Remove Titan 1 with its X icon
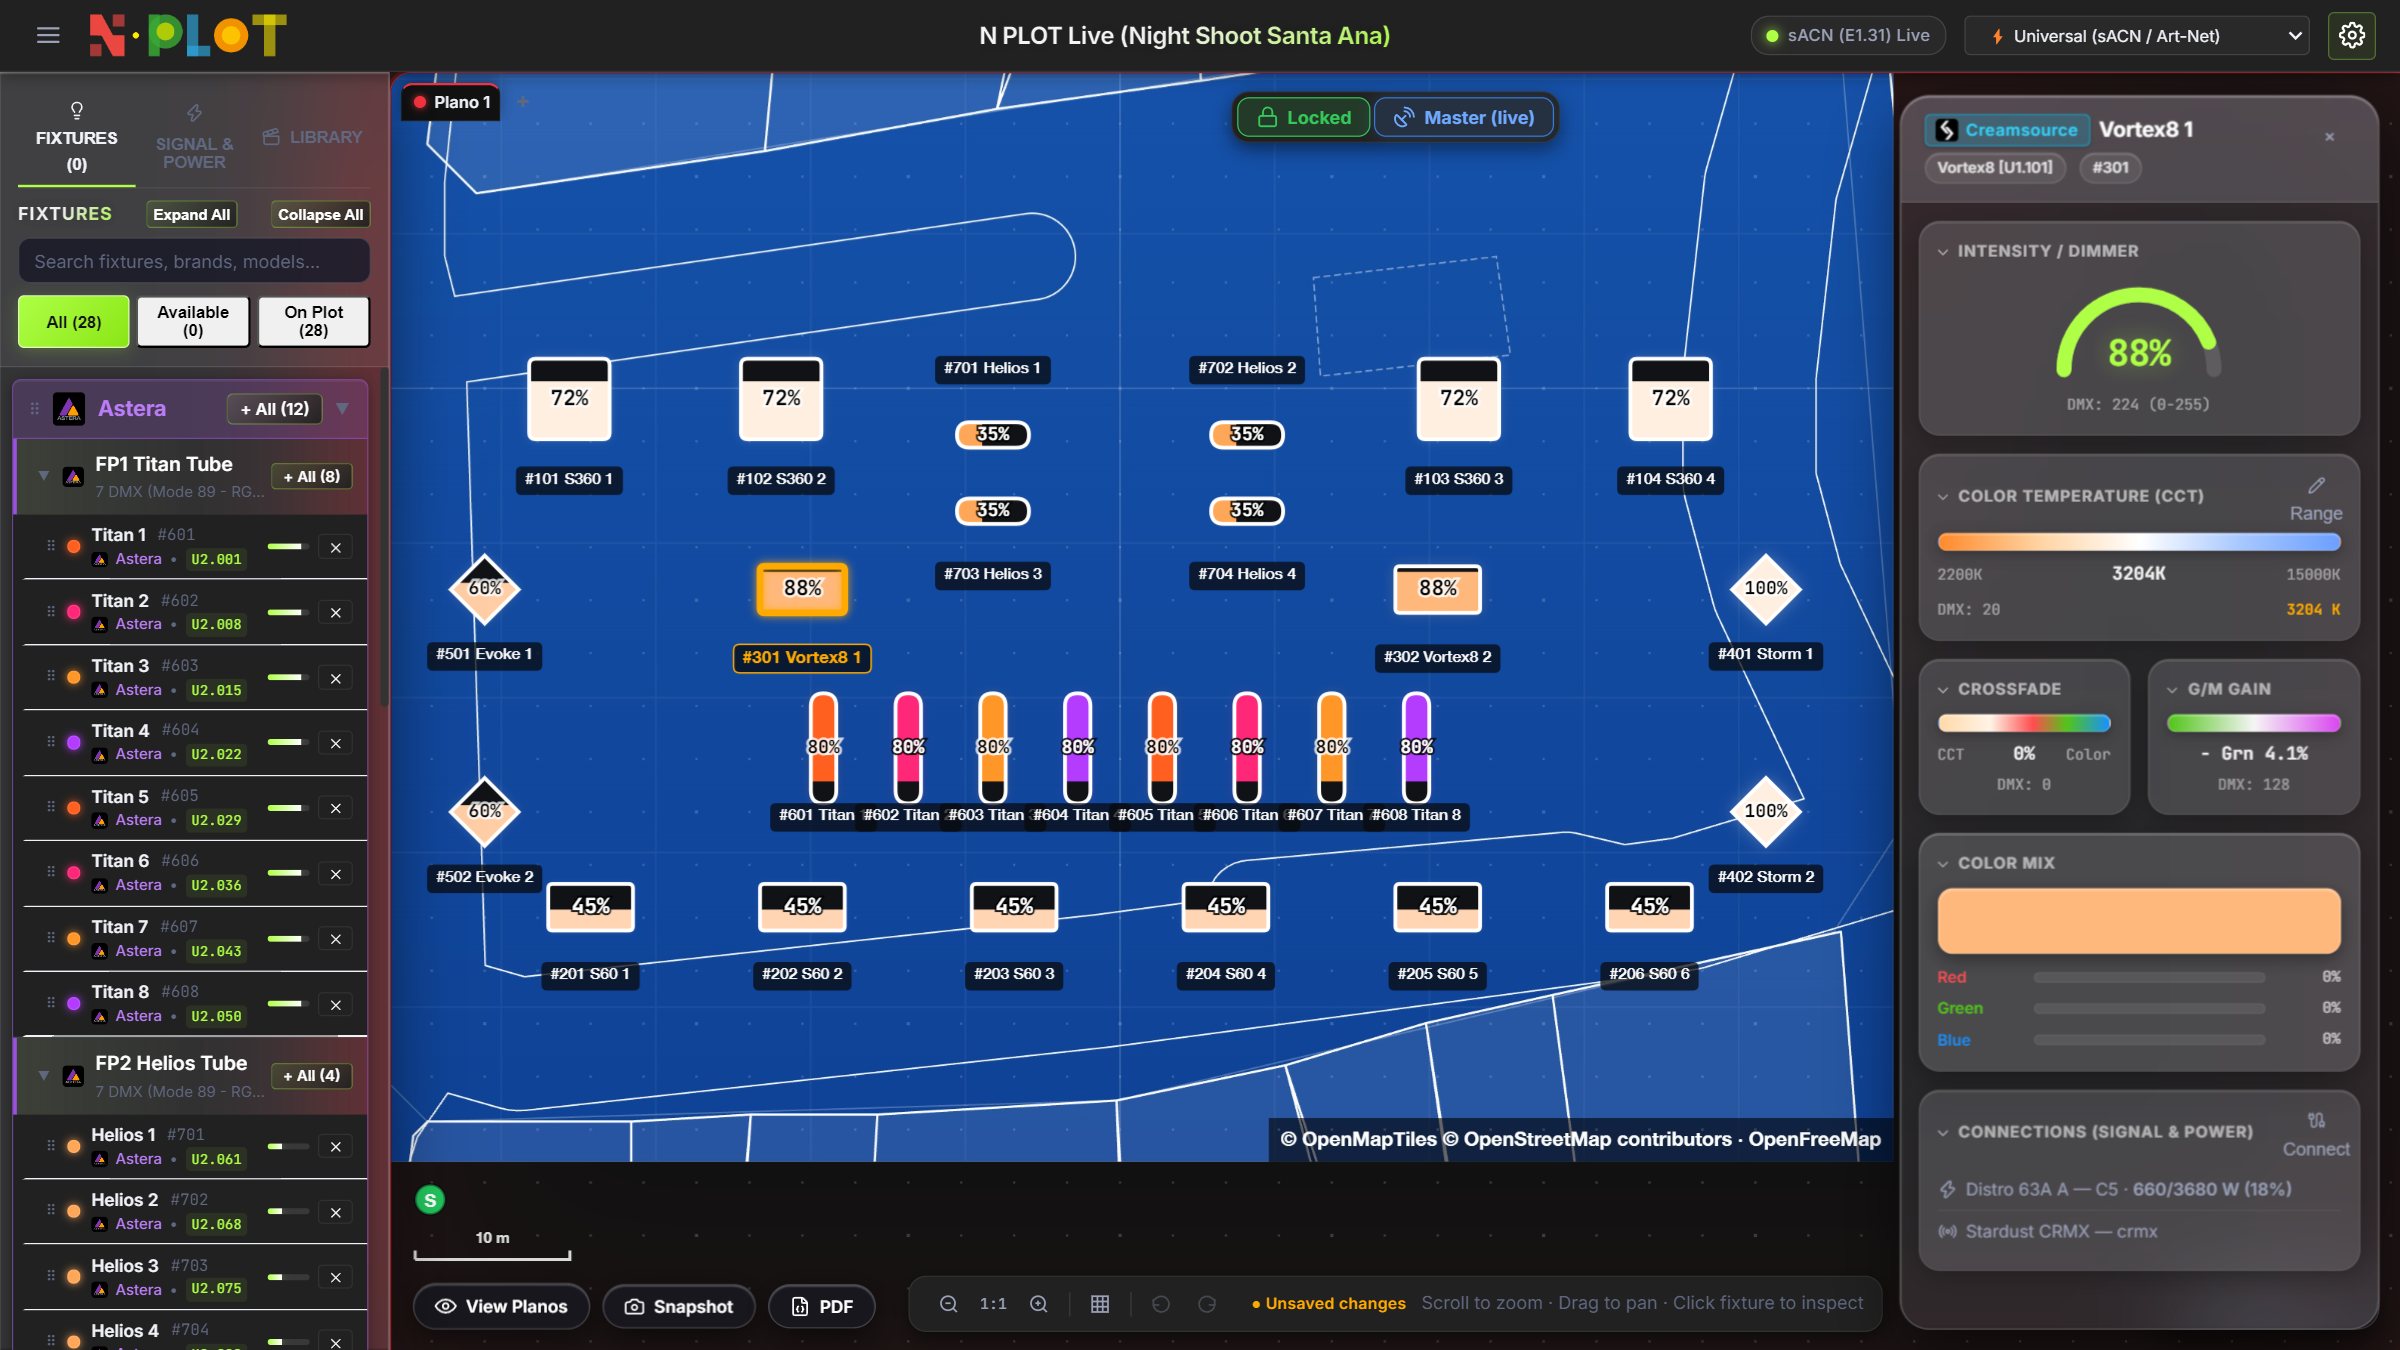Screen dimensions: 2400x1350 point(336,548)
